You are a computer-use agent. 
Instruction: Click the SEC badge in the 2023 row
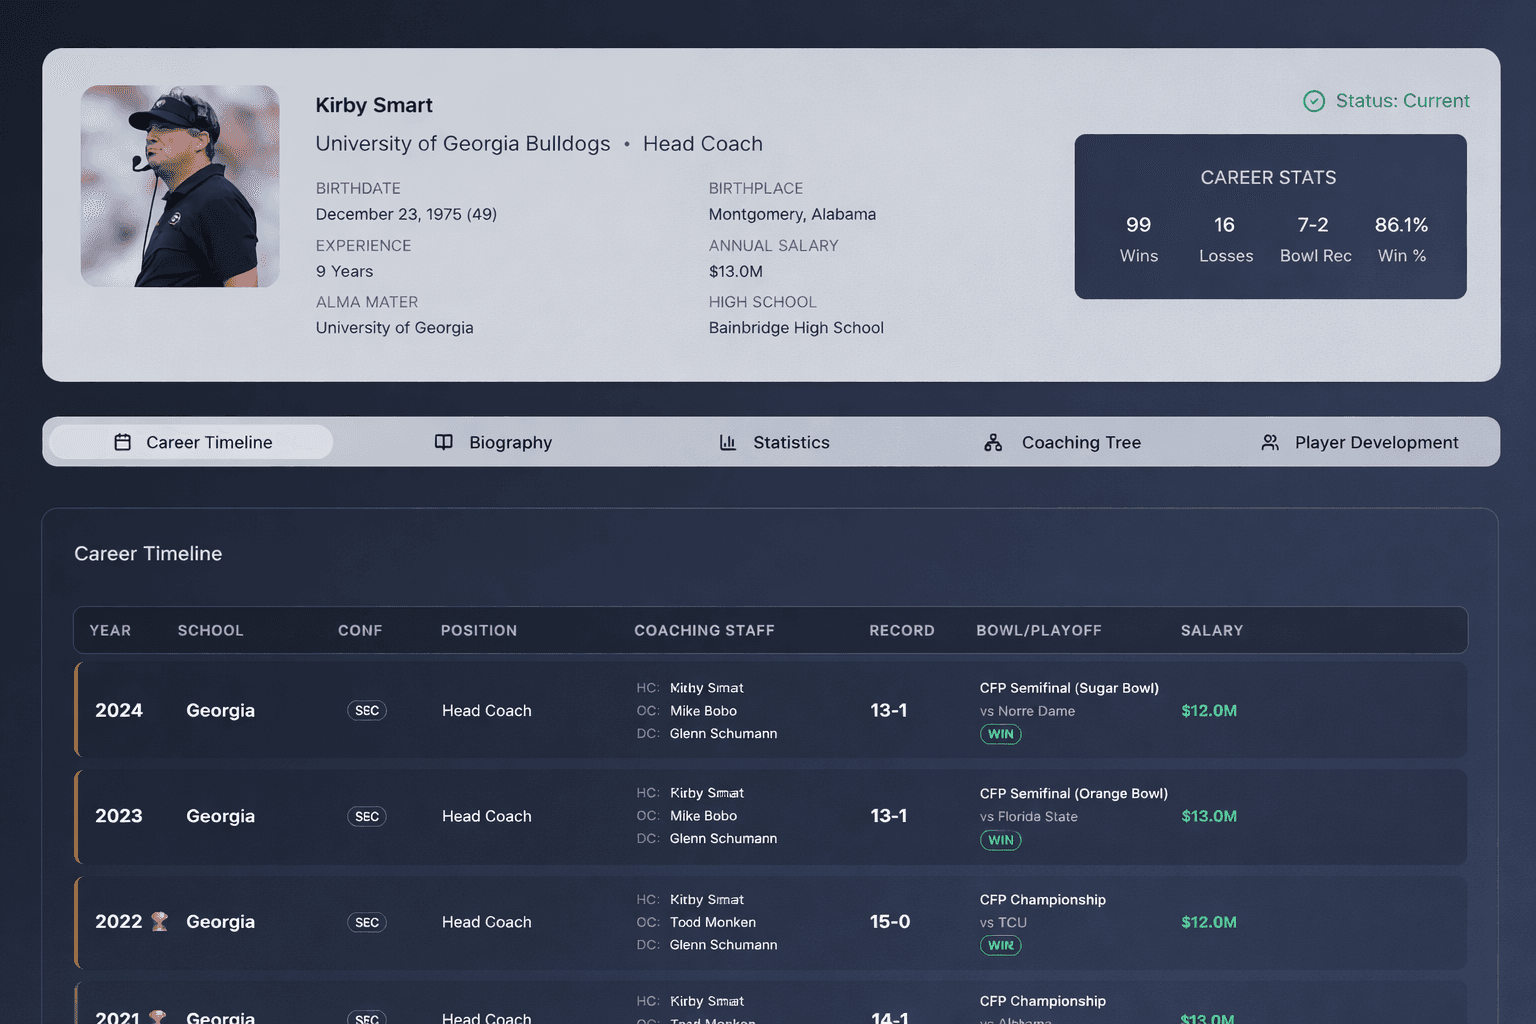367,816
